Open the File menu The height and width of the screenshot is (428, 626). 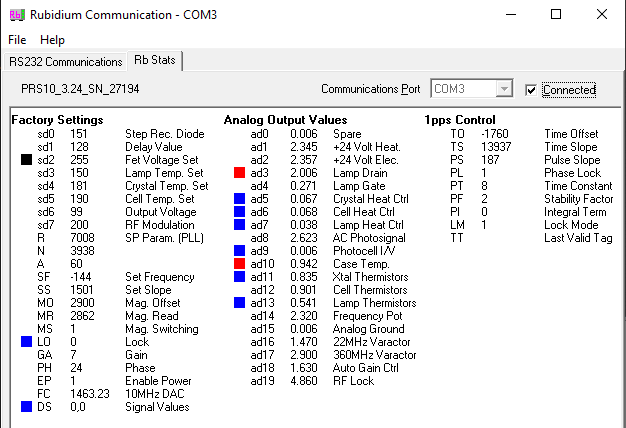(x=17, y=40)
